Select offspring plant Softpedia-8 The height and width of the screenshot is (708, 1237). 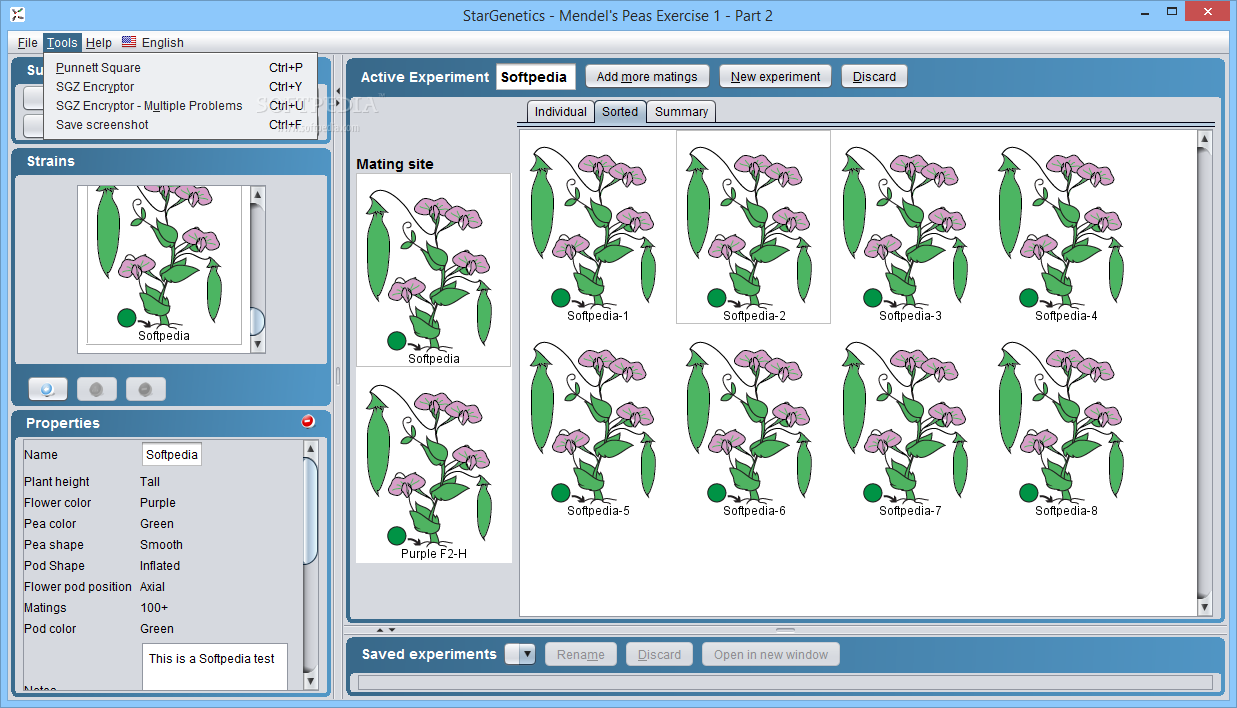(x=1066, y=424)
